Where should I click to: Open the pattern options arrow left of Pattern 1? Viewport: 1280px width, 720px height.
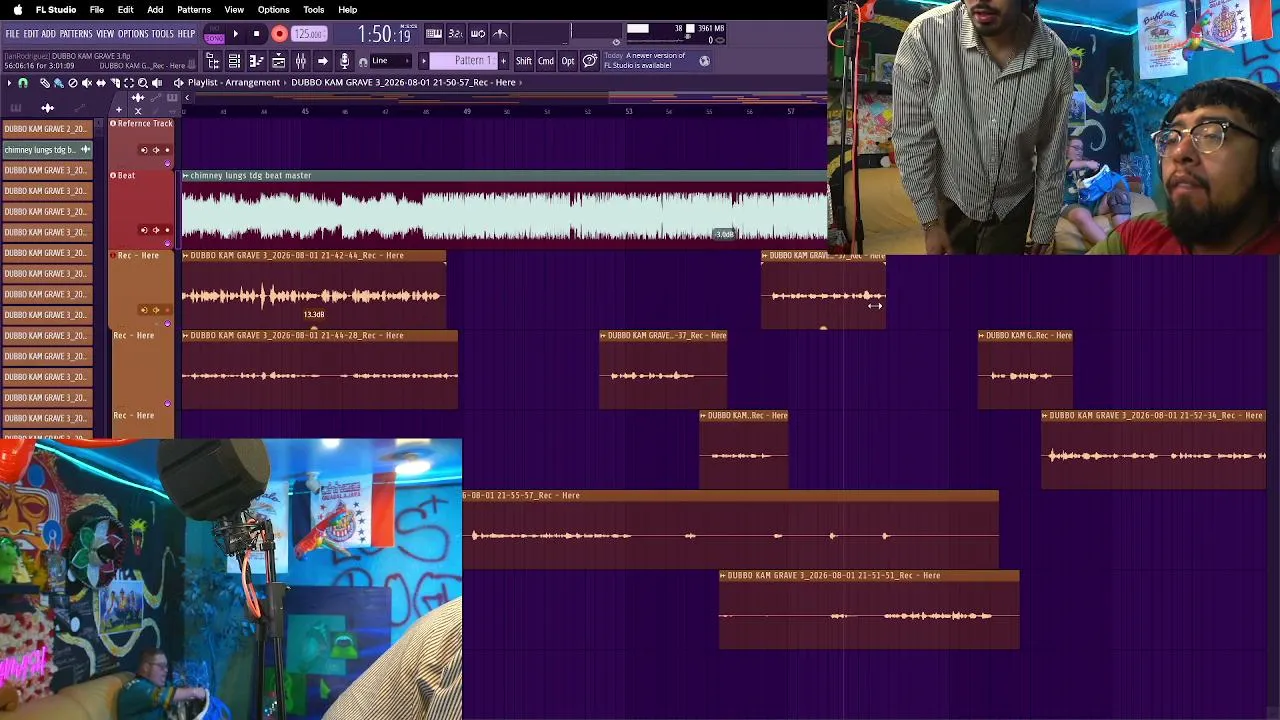coord(423,61)
